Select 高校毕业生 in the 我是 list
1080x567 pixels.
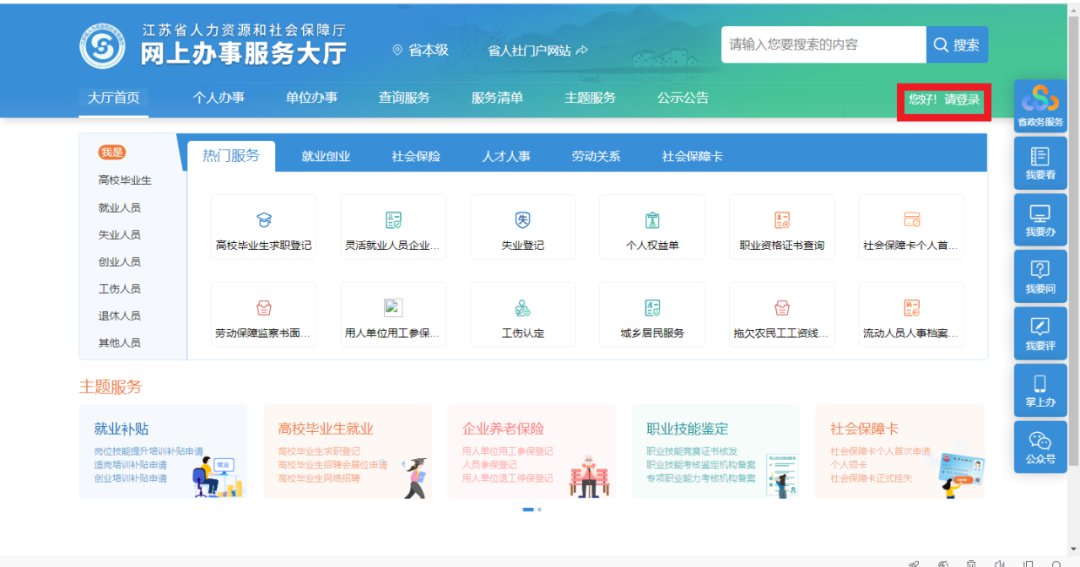(x=125, y=181)
